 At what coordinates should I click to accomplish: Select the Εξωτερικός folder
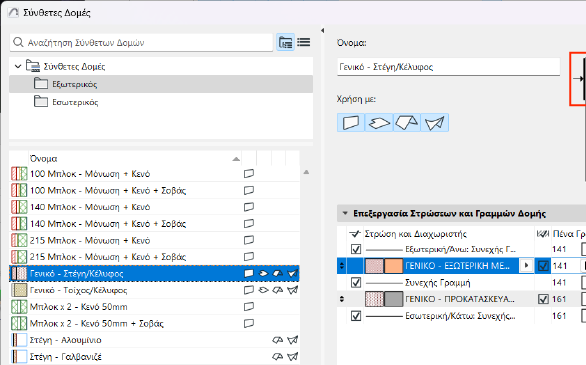point(161,84)
